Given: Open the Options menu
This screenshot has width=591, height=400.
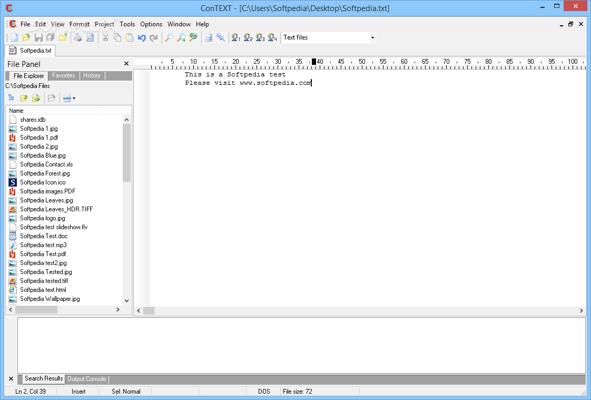Looking at the screenshot, I should coord(151,24).
